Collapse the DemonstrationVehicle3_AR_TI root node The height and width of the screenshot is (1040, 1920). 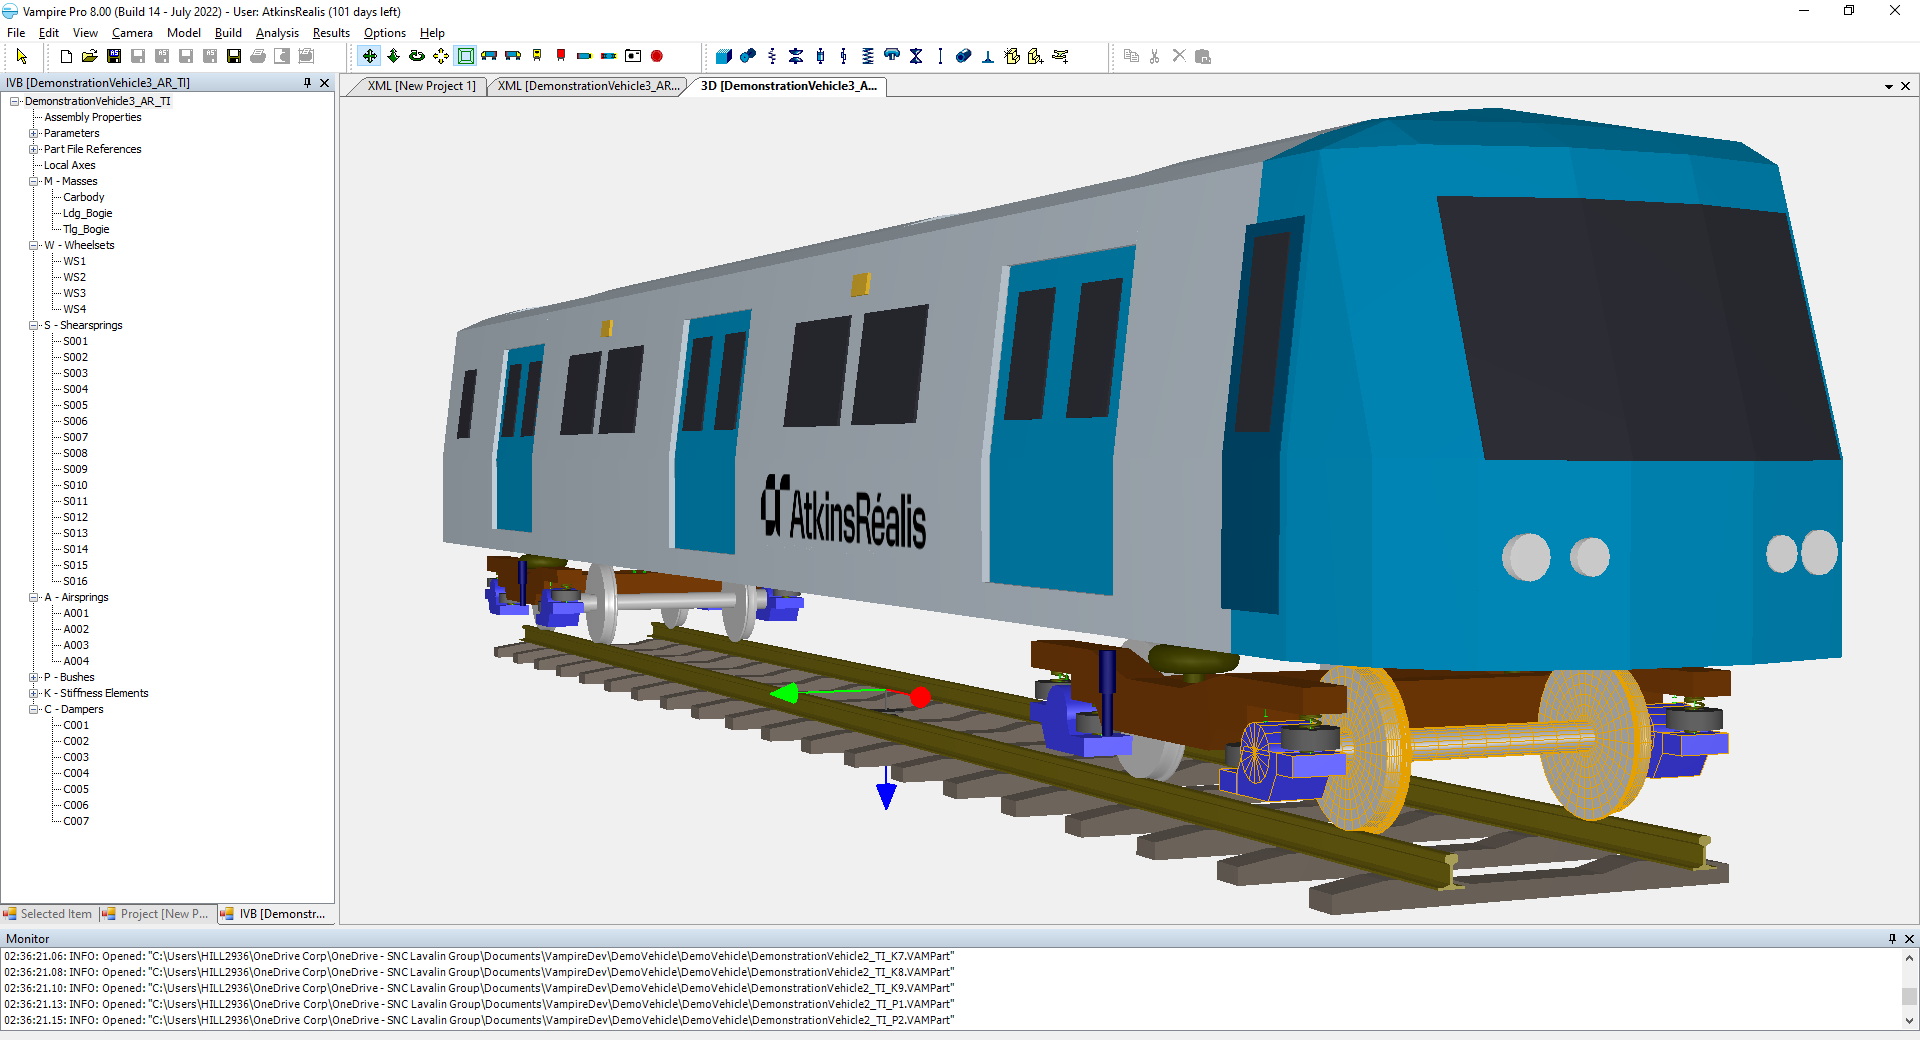click(15, 101)
